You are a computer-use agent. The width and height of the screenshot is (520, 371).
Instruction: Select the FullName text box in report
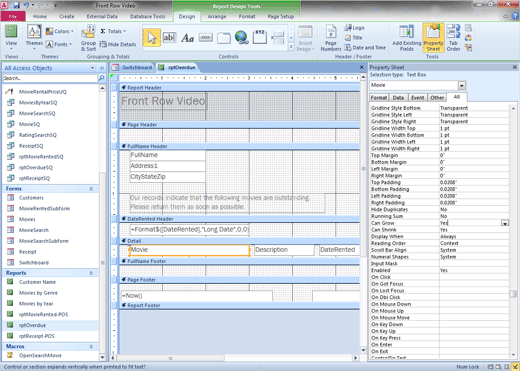tap(167, 155)
